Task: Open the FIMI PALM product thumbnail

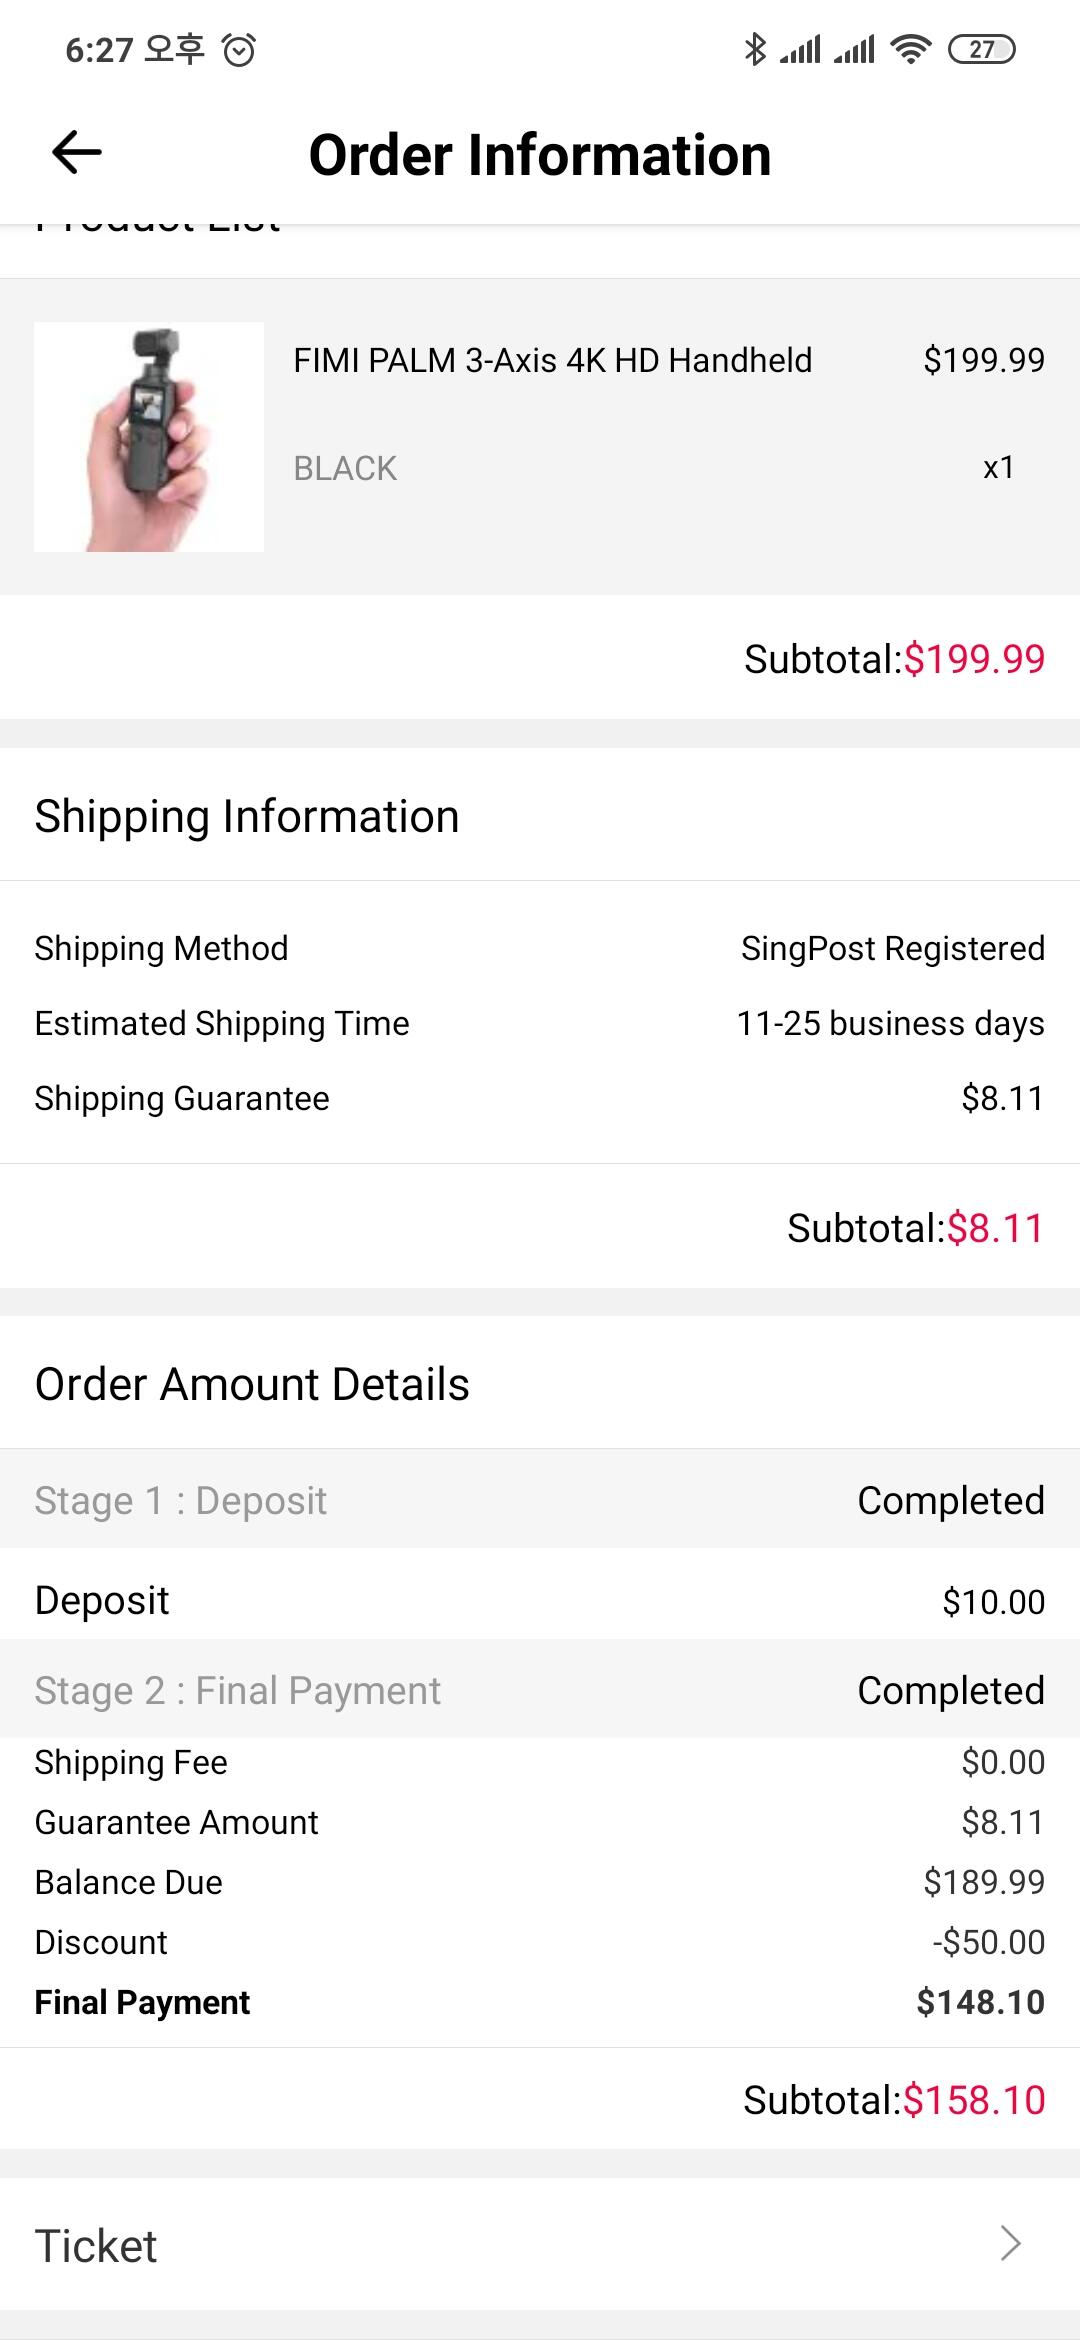Action: [x=149, y=437]
